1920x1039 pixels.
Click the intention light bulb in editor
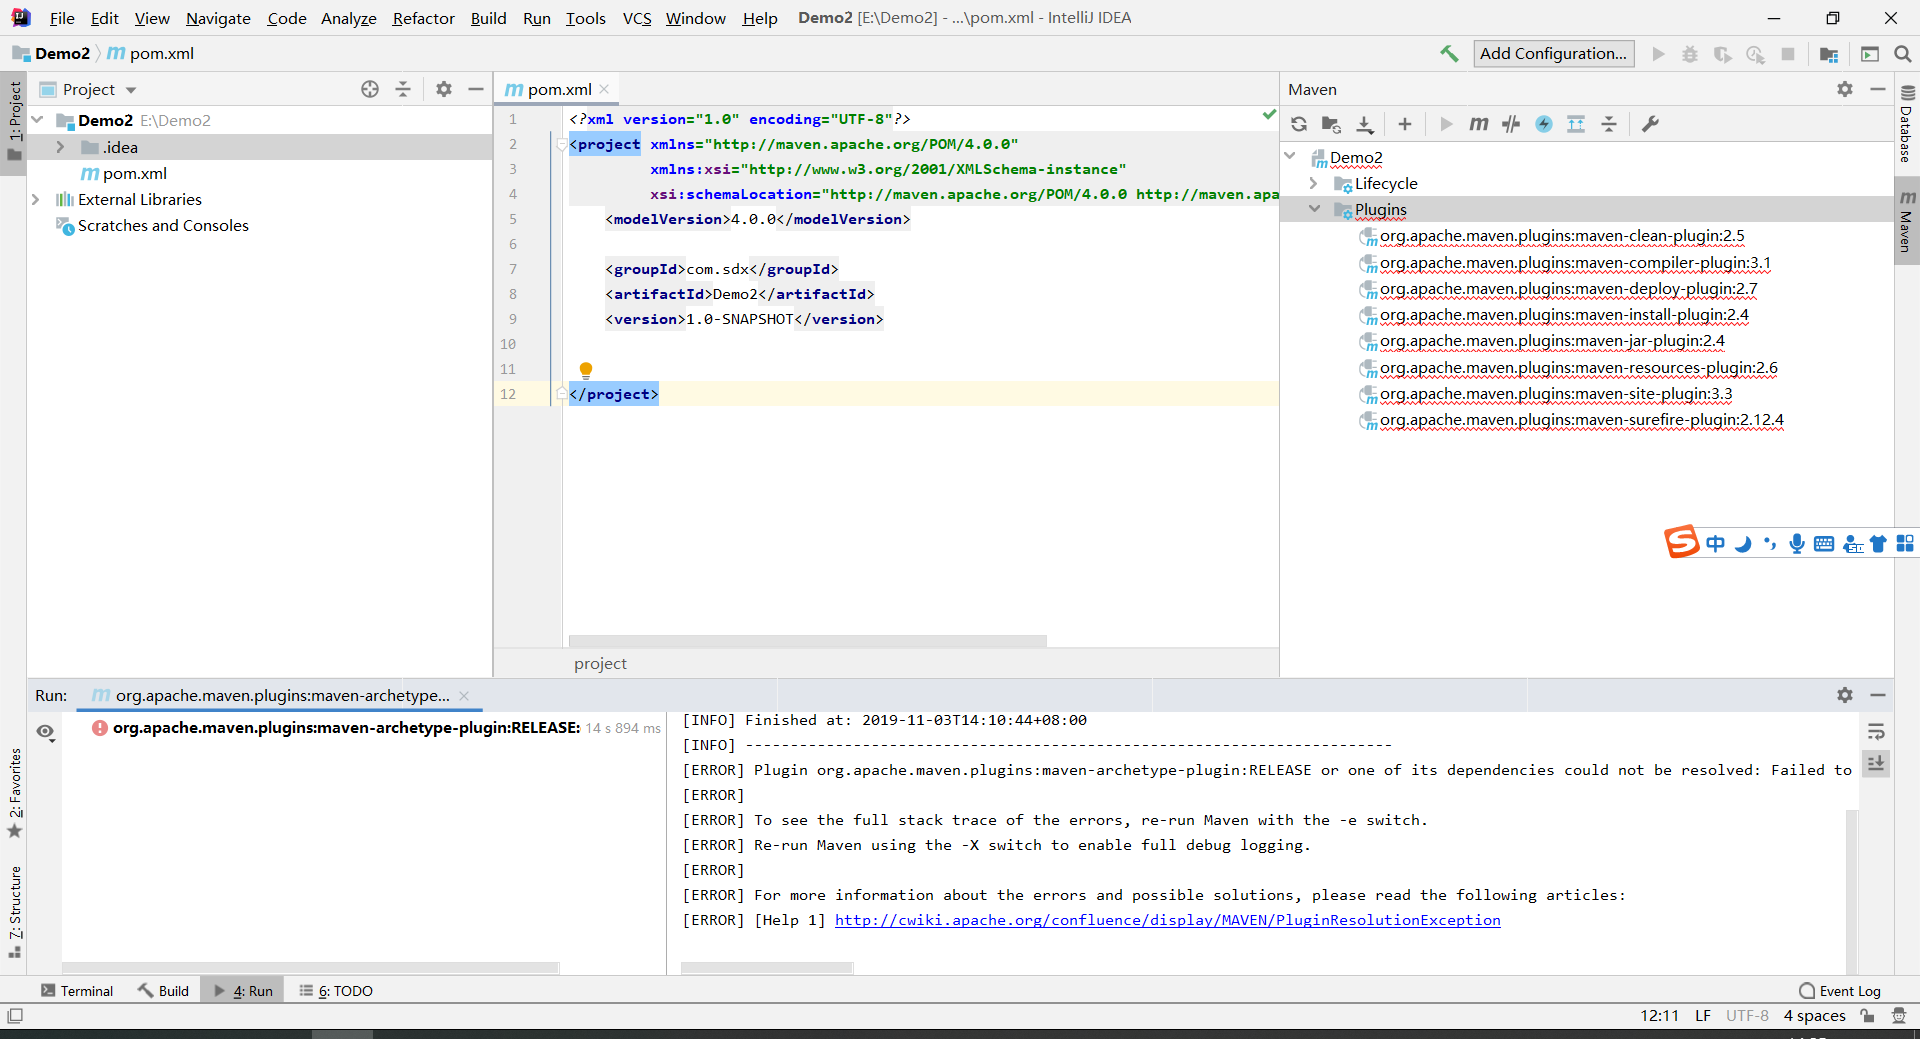tap(586, 371)
